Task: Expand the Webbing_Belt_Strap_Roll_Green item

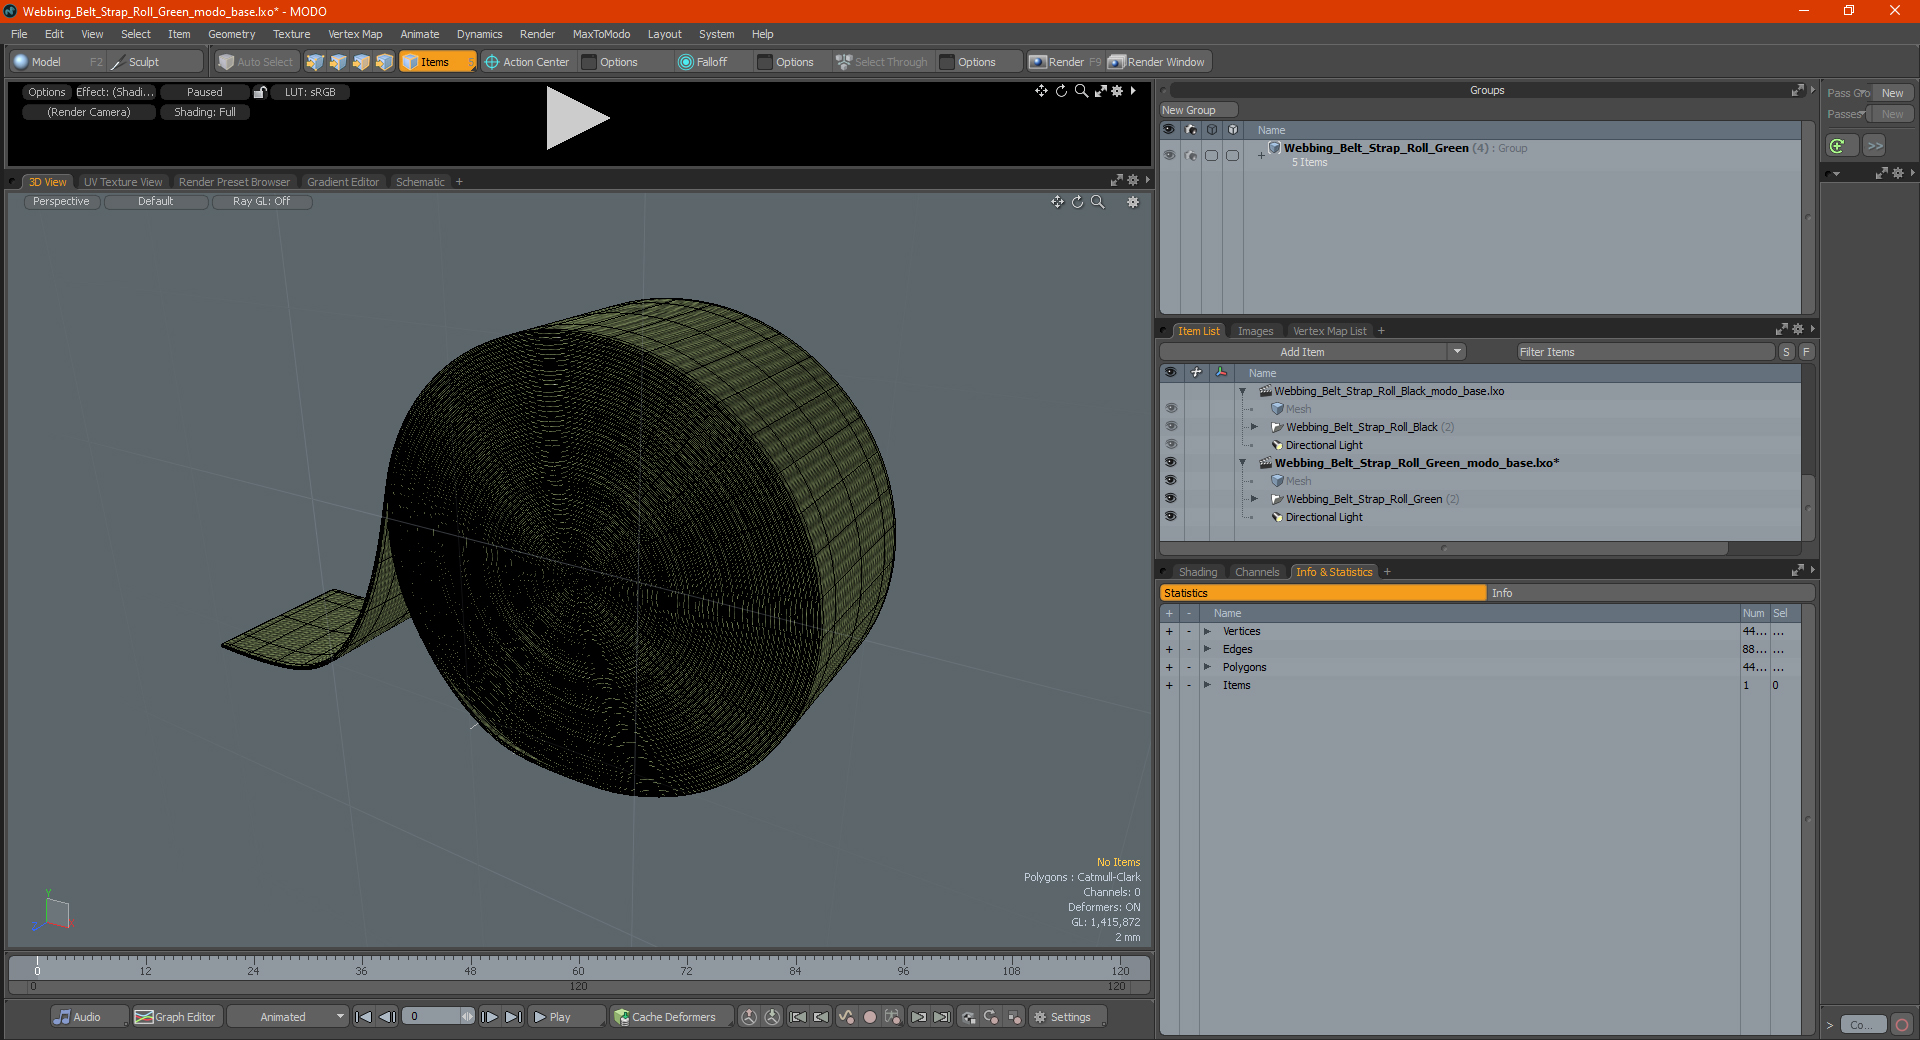Action: point(1254,499)
